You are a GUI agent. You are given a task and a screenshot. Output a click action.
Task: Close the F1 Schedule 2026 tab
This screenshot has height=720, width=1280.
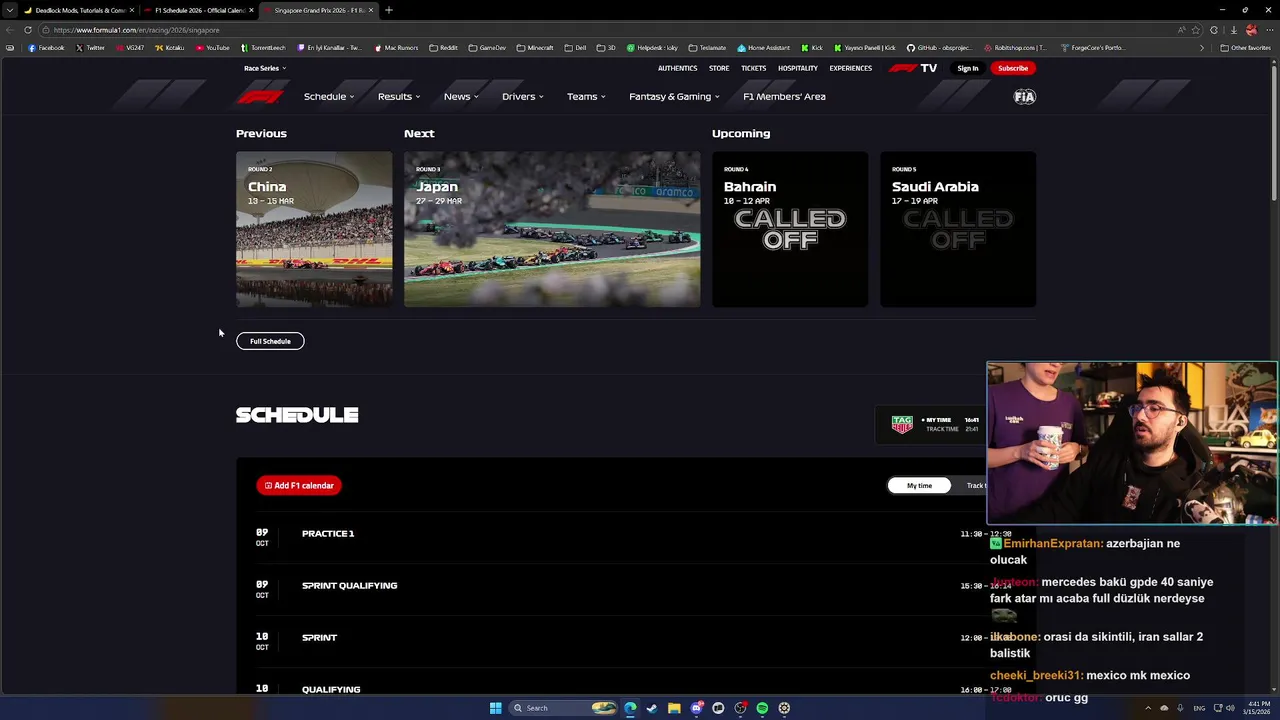251,10
